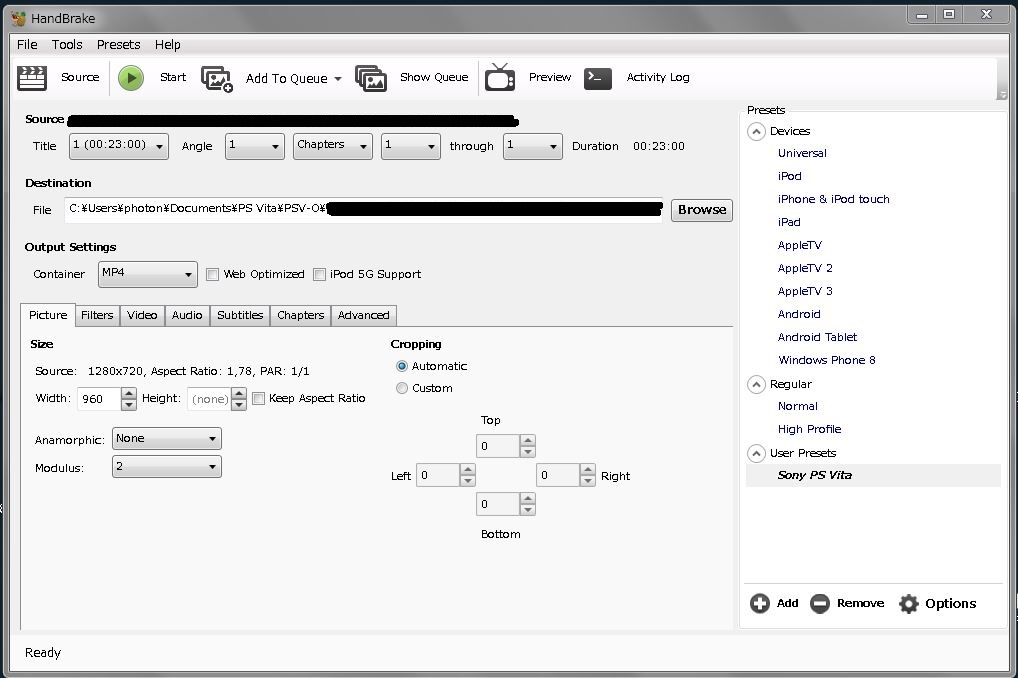Increase Width using up stepper arrow
1018x678 pixels.
click(x=129, y=393)
